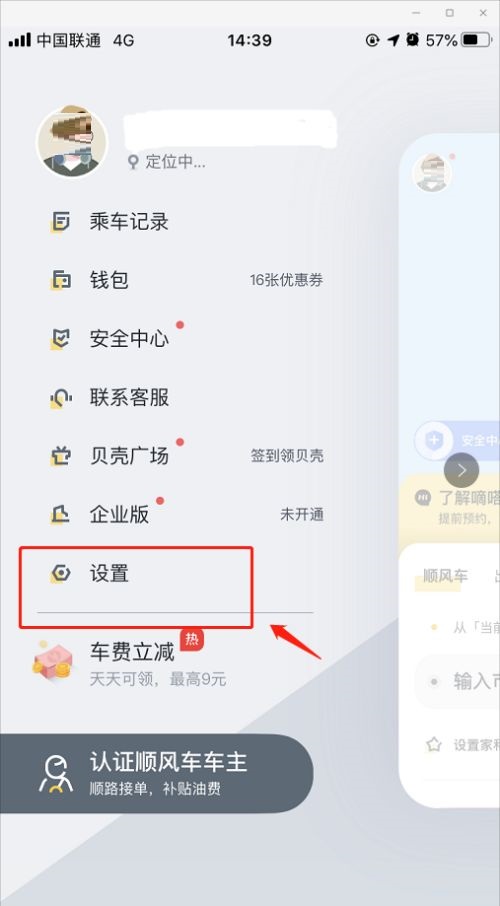The width and height of the screenshot is (500, 906).
Task: Tap the 签到领贝壳 check-in link
Action: pyautogui.click(x=287, y=456)
